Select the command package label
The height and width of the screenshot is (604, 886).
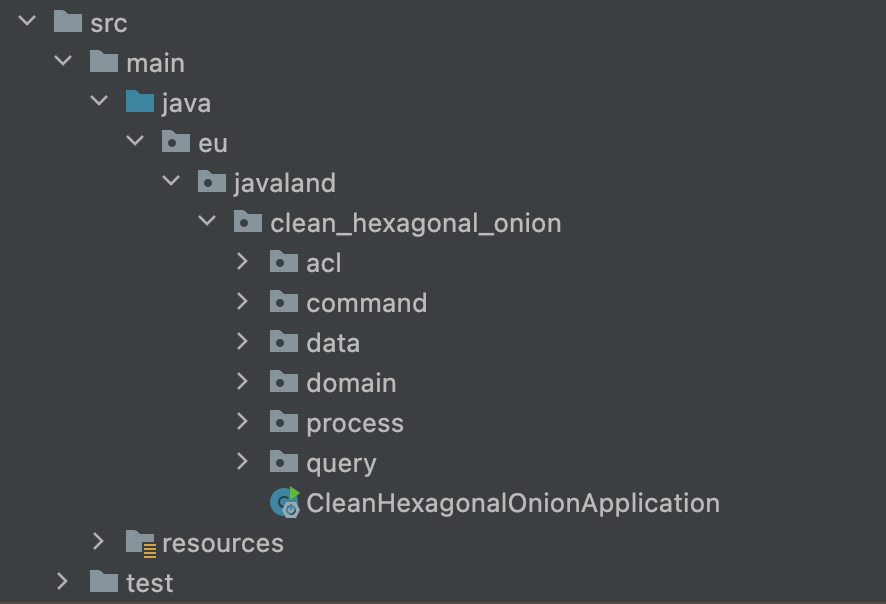[x=367, y=303]
